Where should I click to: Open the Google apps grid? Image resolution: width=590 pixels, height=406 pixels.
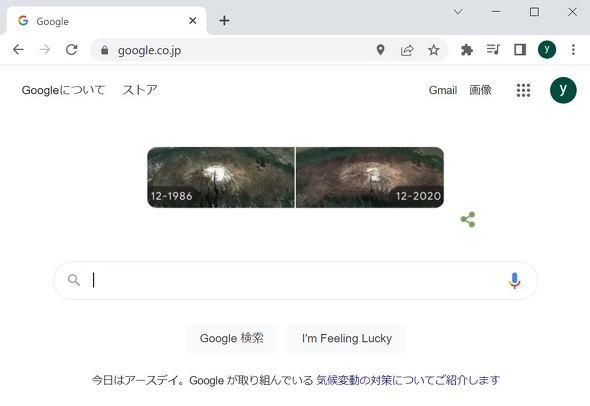point(523,90)
